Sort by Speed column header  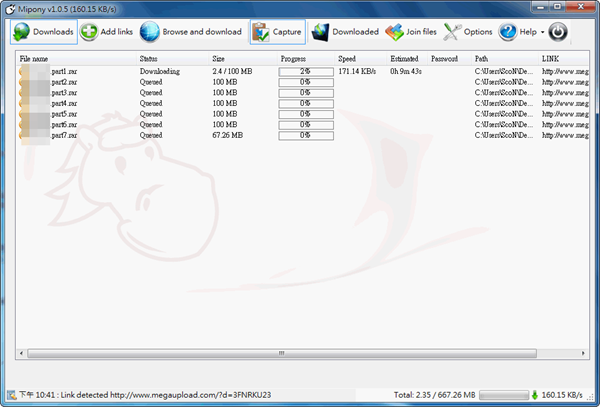pos(361,59)
